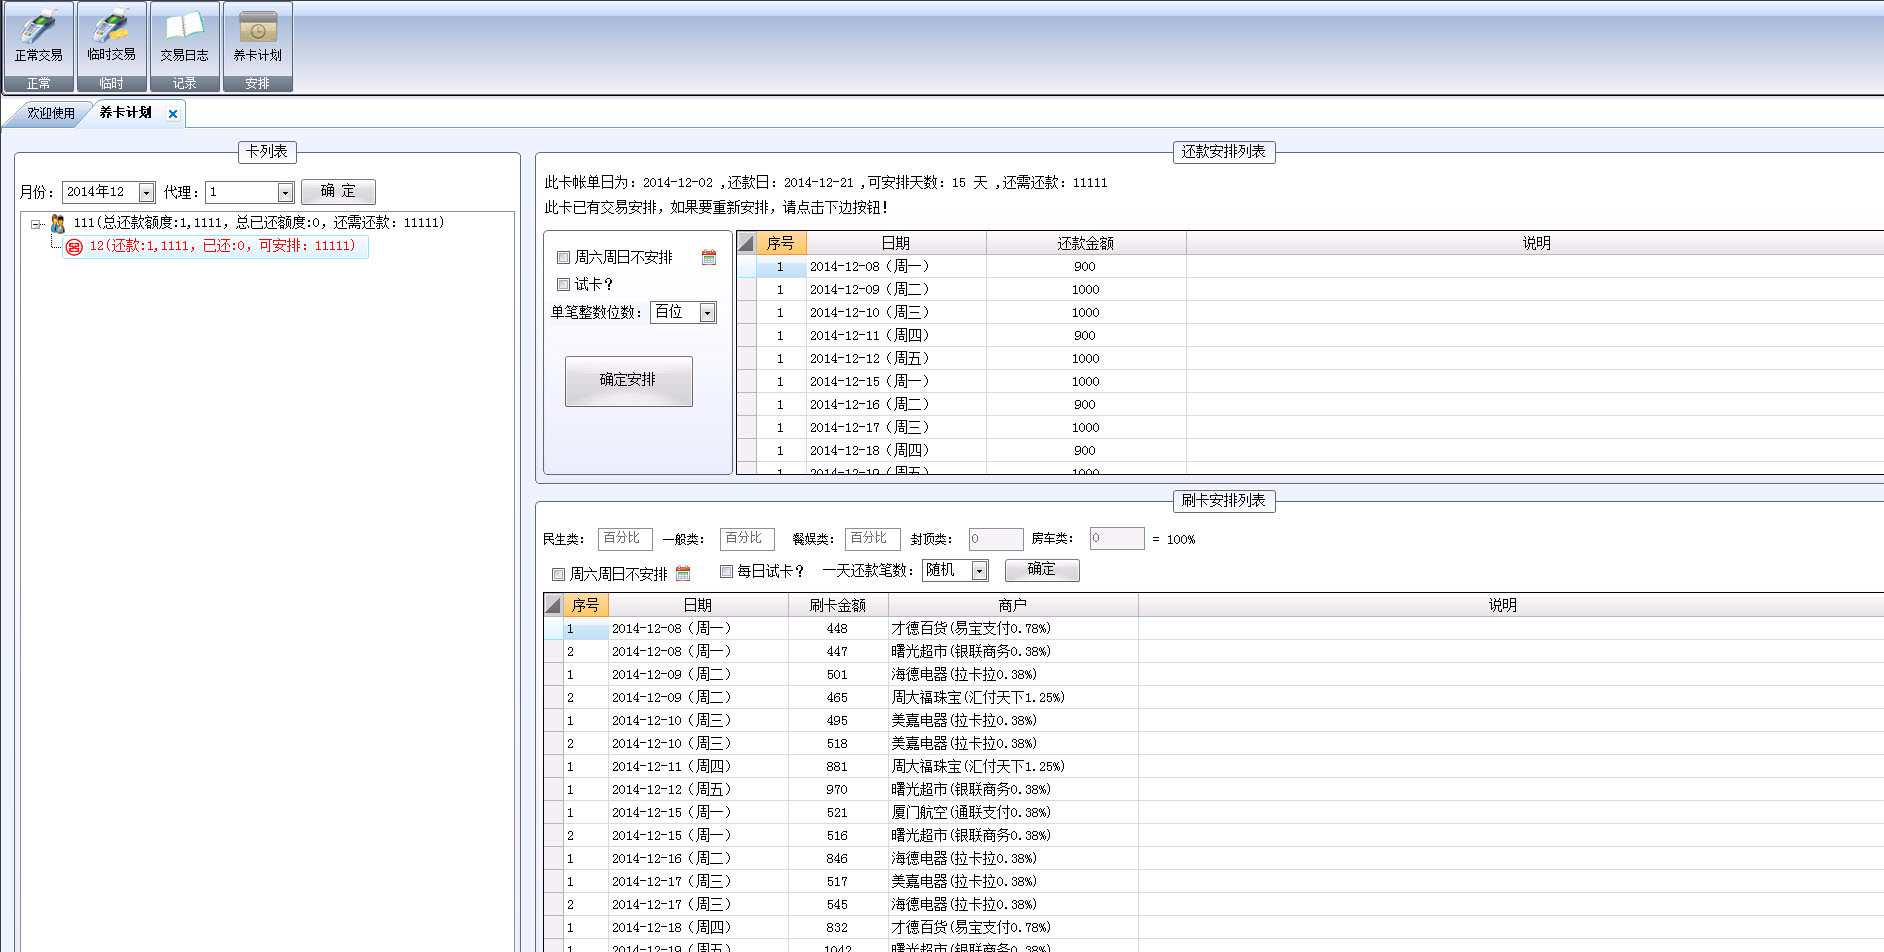Close the 养卡计划 tab
1884x952 pixels.
coord(173,114)
